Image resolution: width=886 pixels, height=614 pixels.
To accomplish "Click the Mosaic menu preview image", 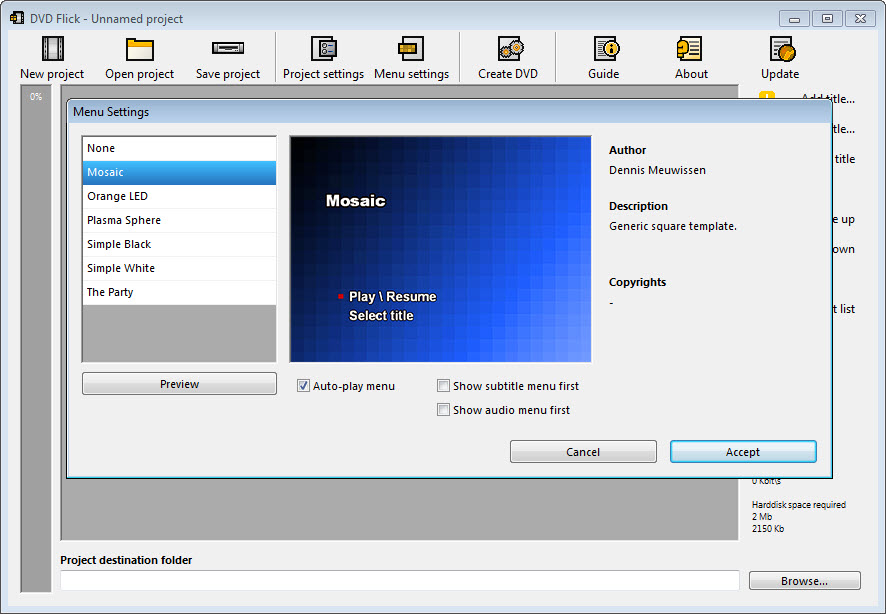I will tap(440, 249).
